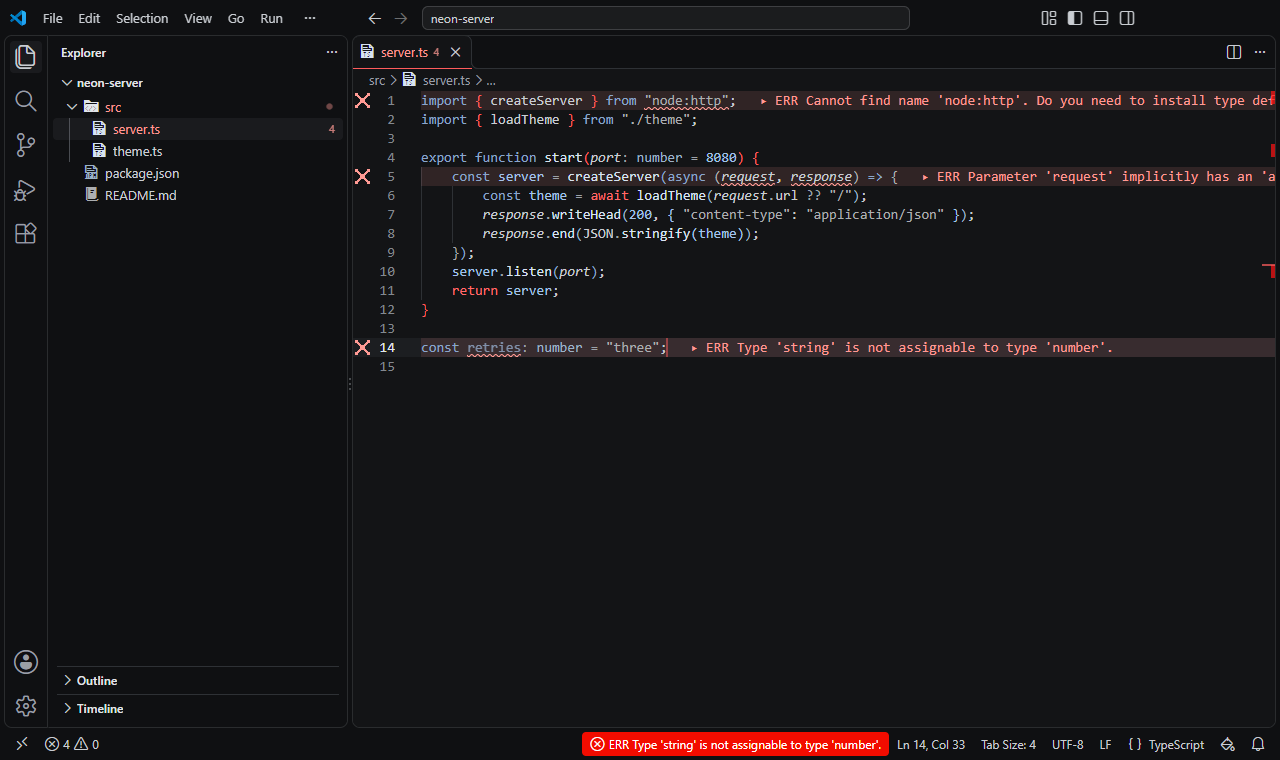
Task: Open the Selection menu
Action: point(142,18)
